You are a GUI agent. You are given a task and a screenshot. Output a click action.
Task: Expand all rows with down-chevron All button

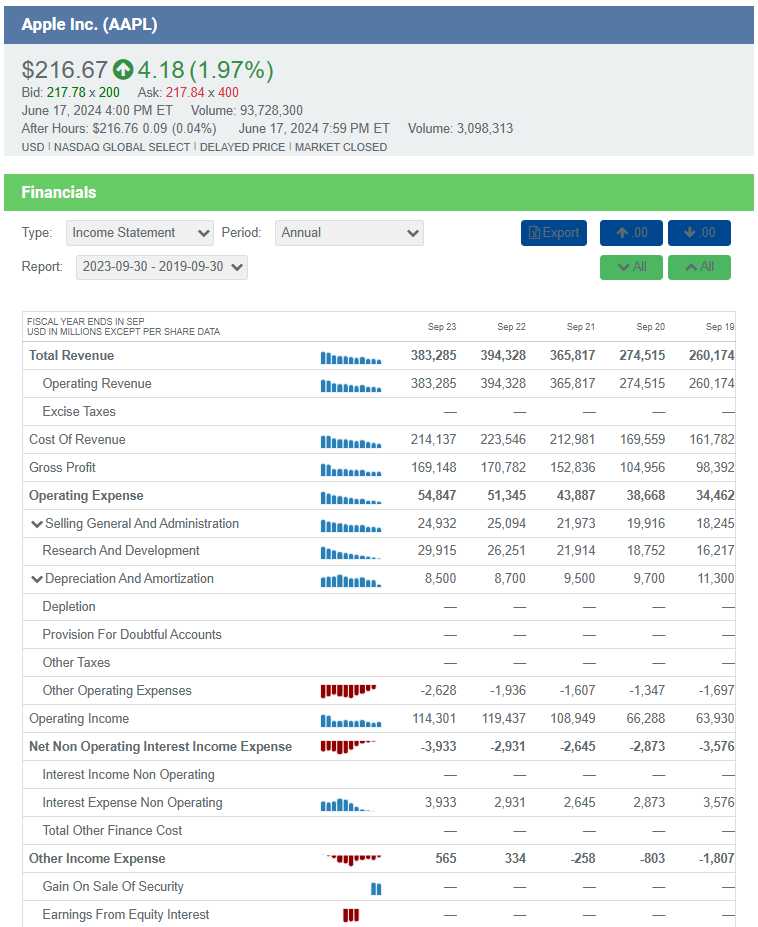631,267
